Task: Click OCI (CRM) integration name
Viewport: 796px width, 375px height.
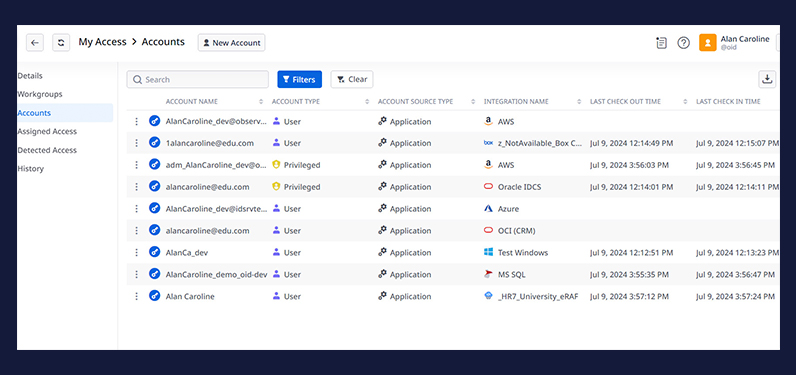Action: [x=516, y=230]
